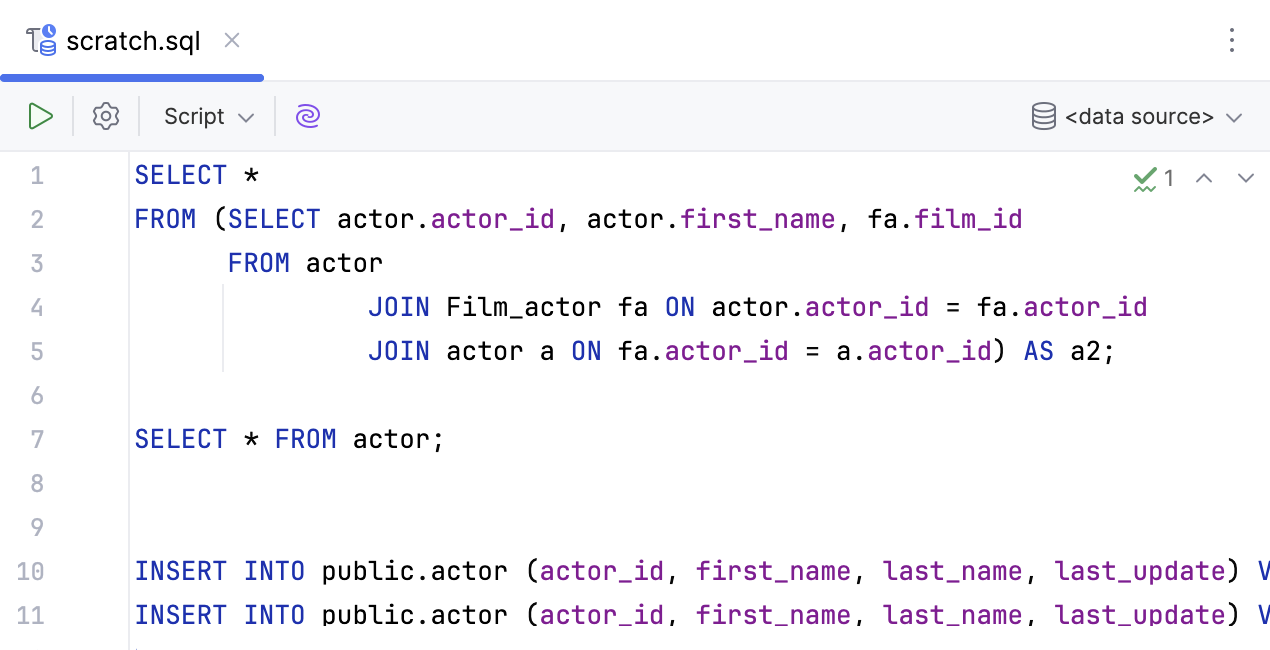Run the script with the green play icon
The image size is (1270, 650).
pos(41,116)
